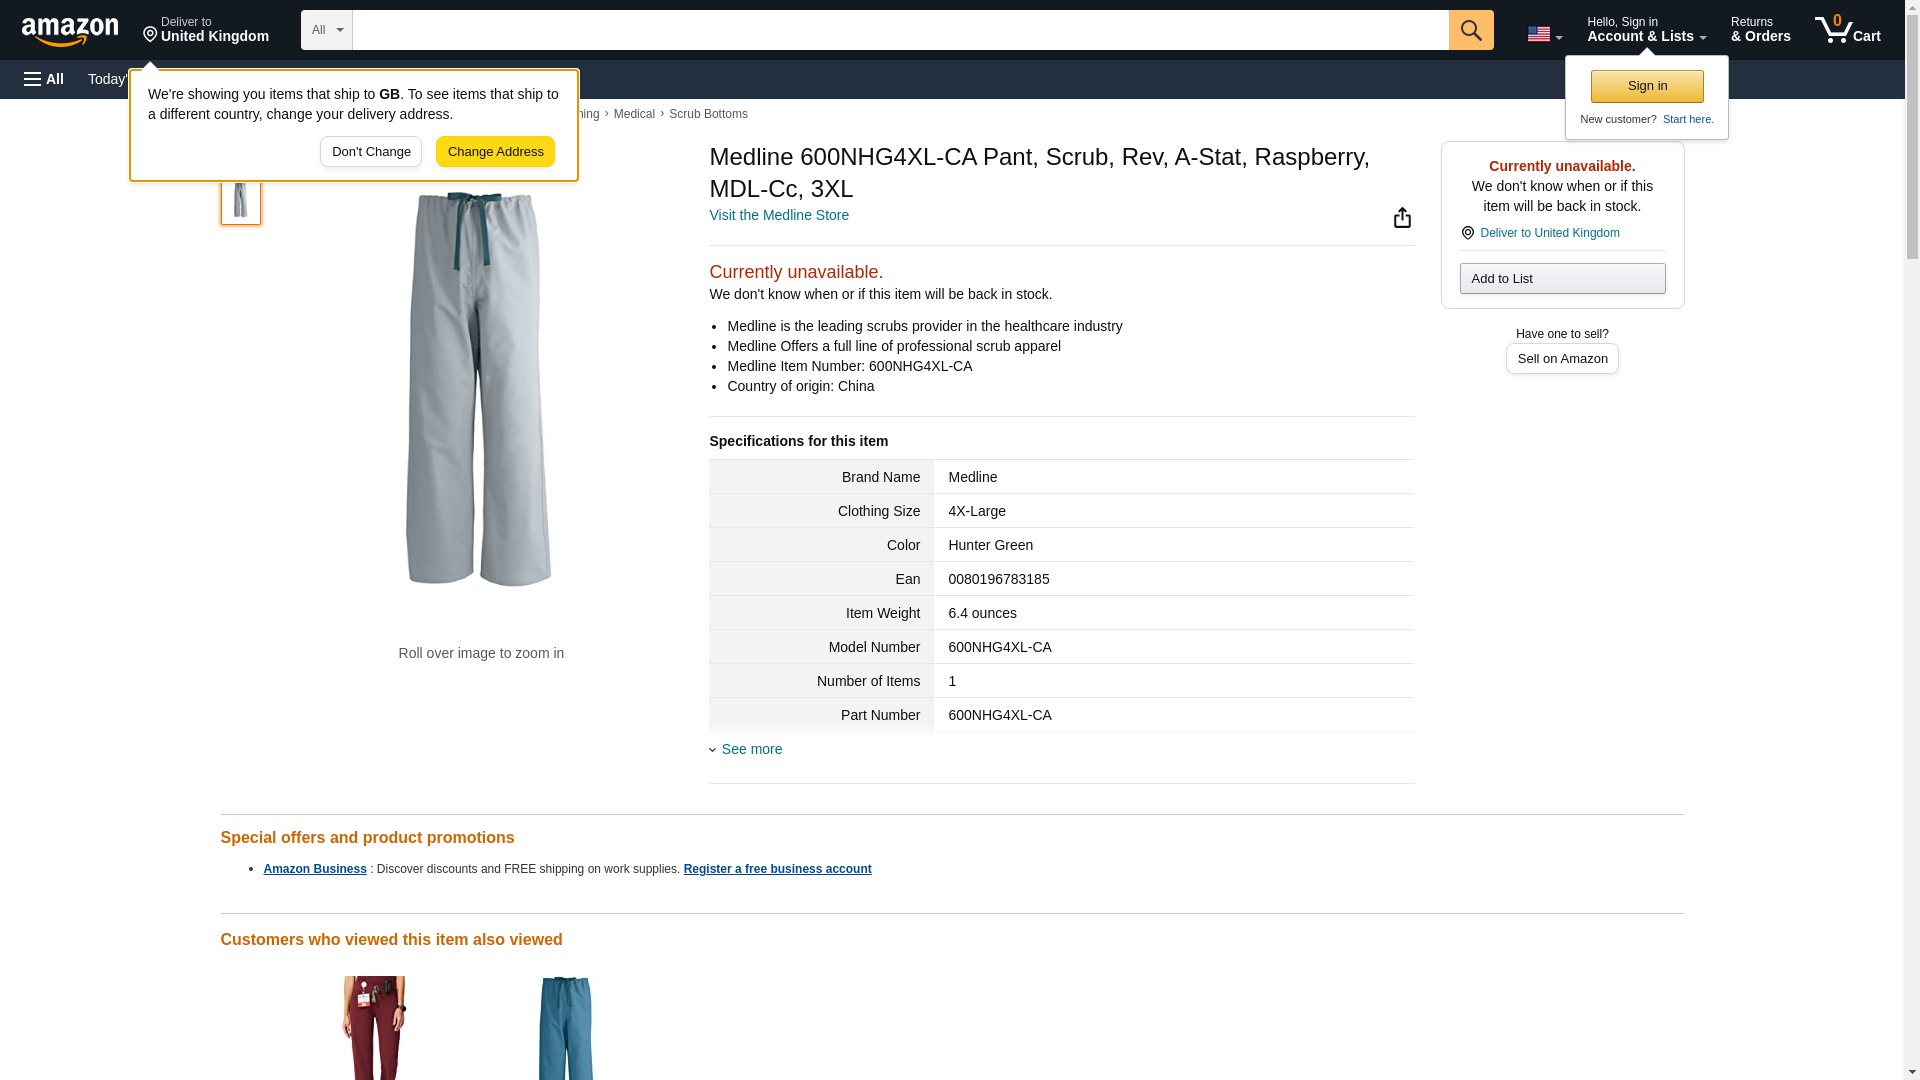
Task: Expand Account & Lists menu
Action: coord(1645,30)
